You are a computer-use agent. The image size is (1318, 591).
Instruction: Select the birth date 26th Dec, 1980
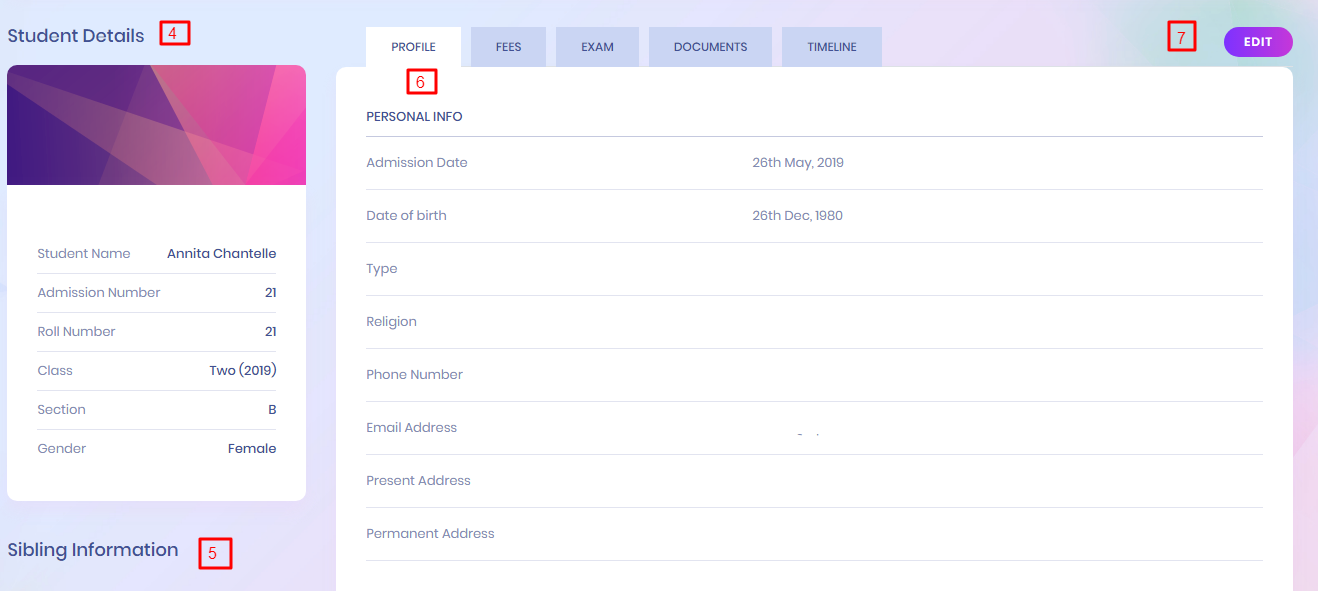click(797, 216)
